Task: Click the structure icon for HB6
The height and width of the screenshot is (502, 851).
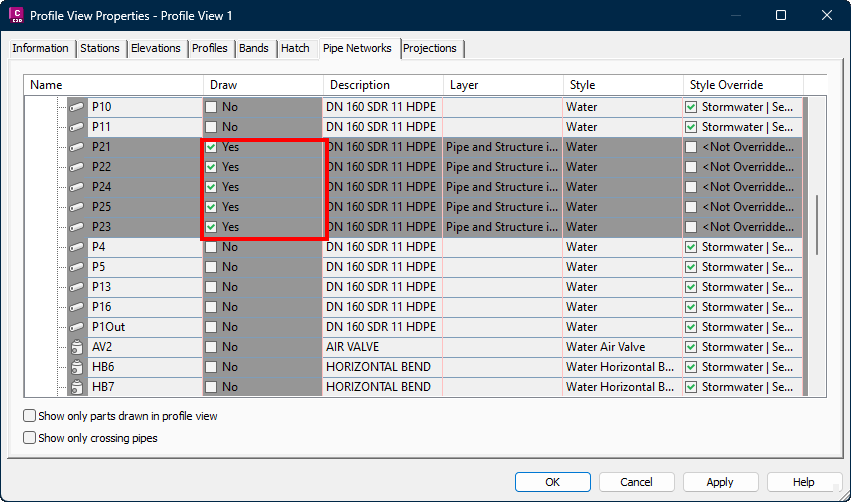Action: click(77, 367)
